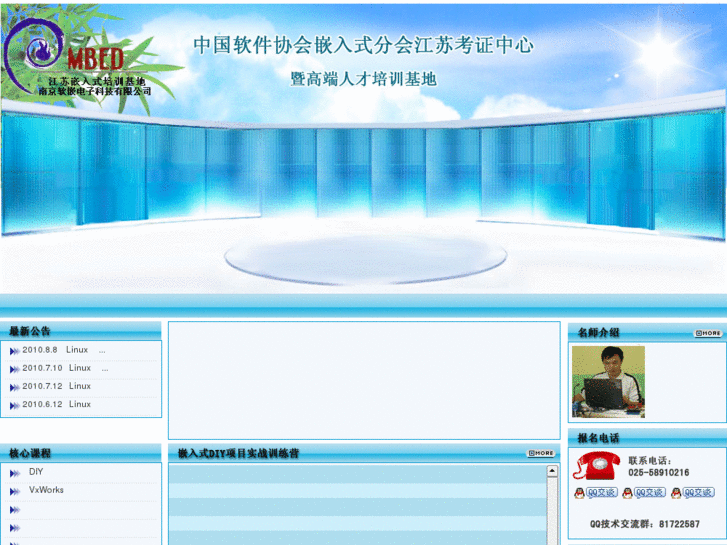Viewport: 727px width, 545px height.
Task: Click the 核心课程 section header
Action: 81,453
